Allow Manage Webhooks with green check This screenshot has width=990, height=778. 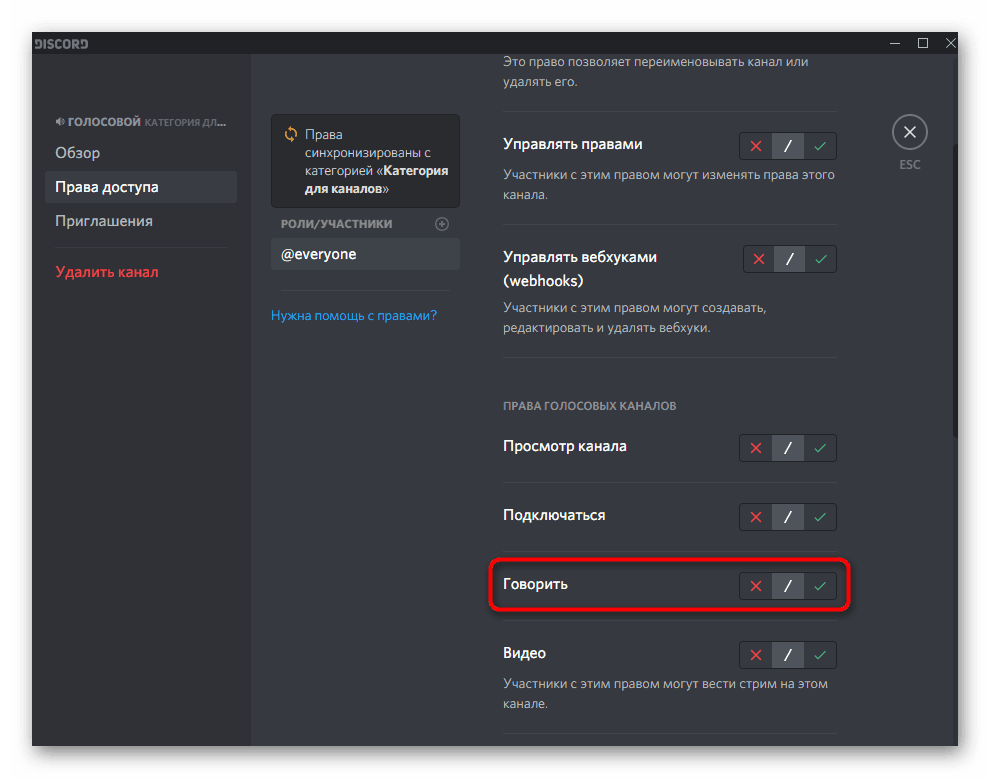[821, 259]
